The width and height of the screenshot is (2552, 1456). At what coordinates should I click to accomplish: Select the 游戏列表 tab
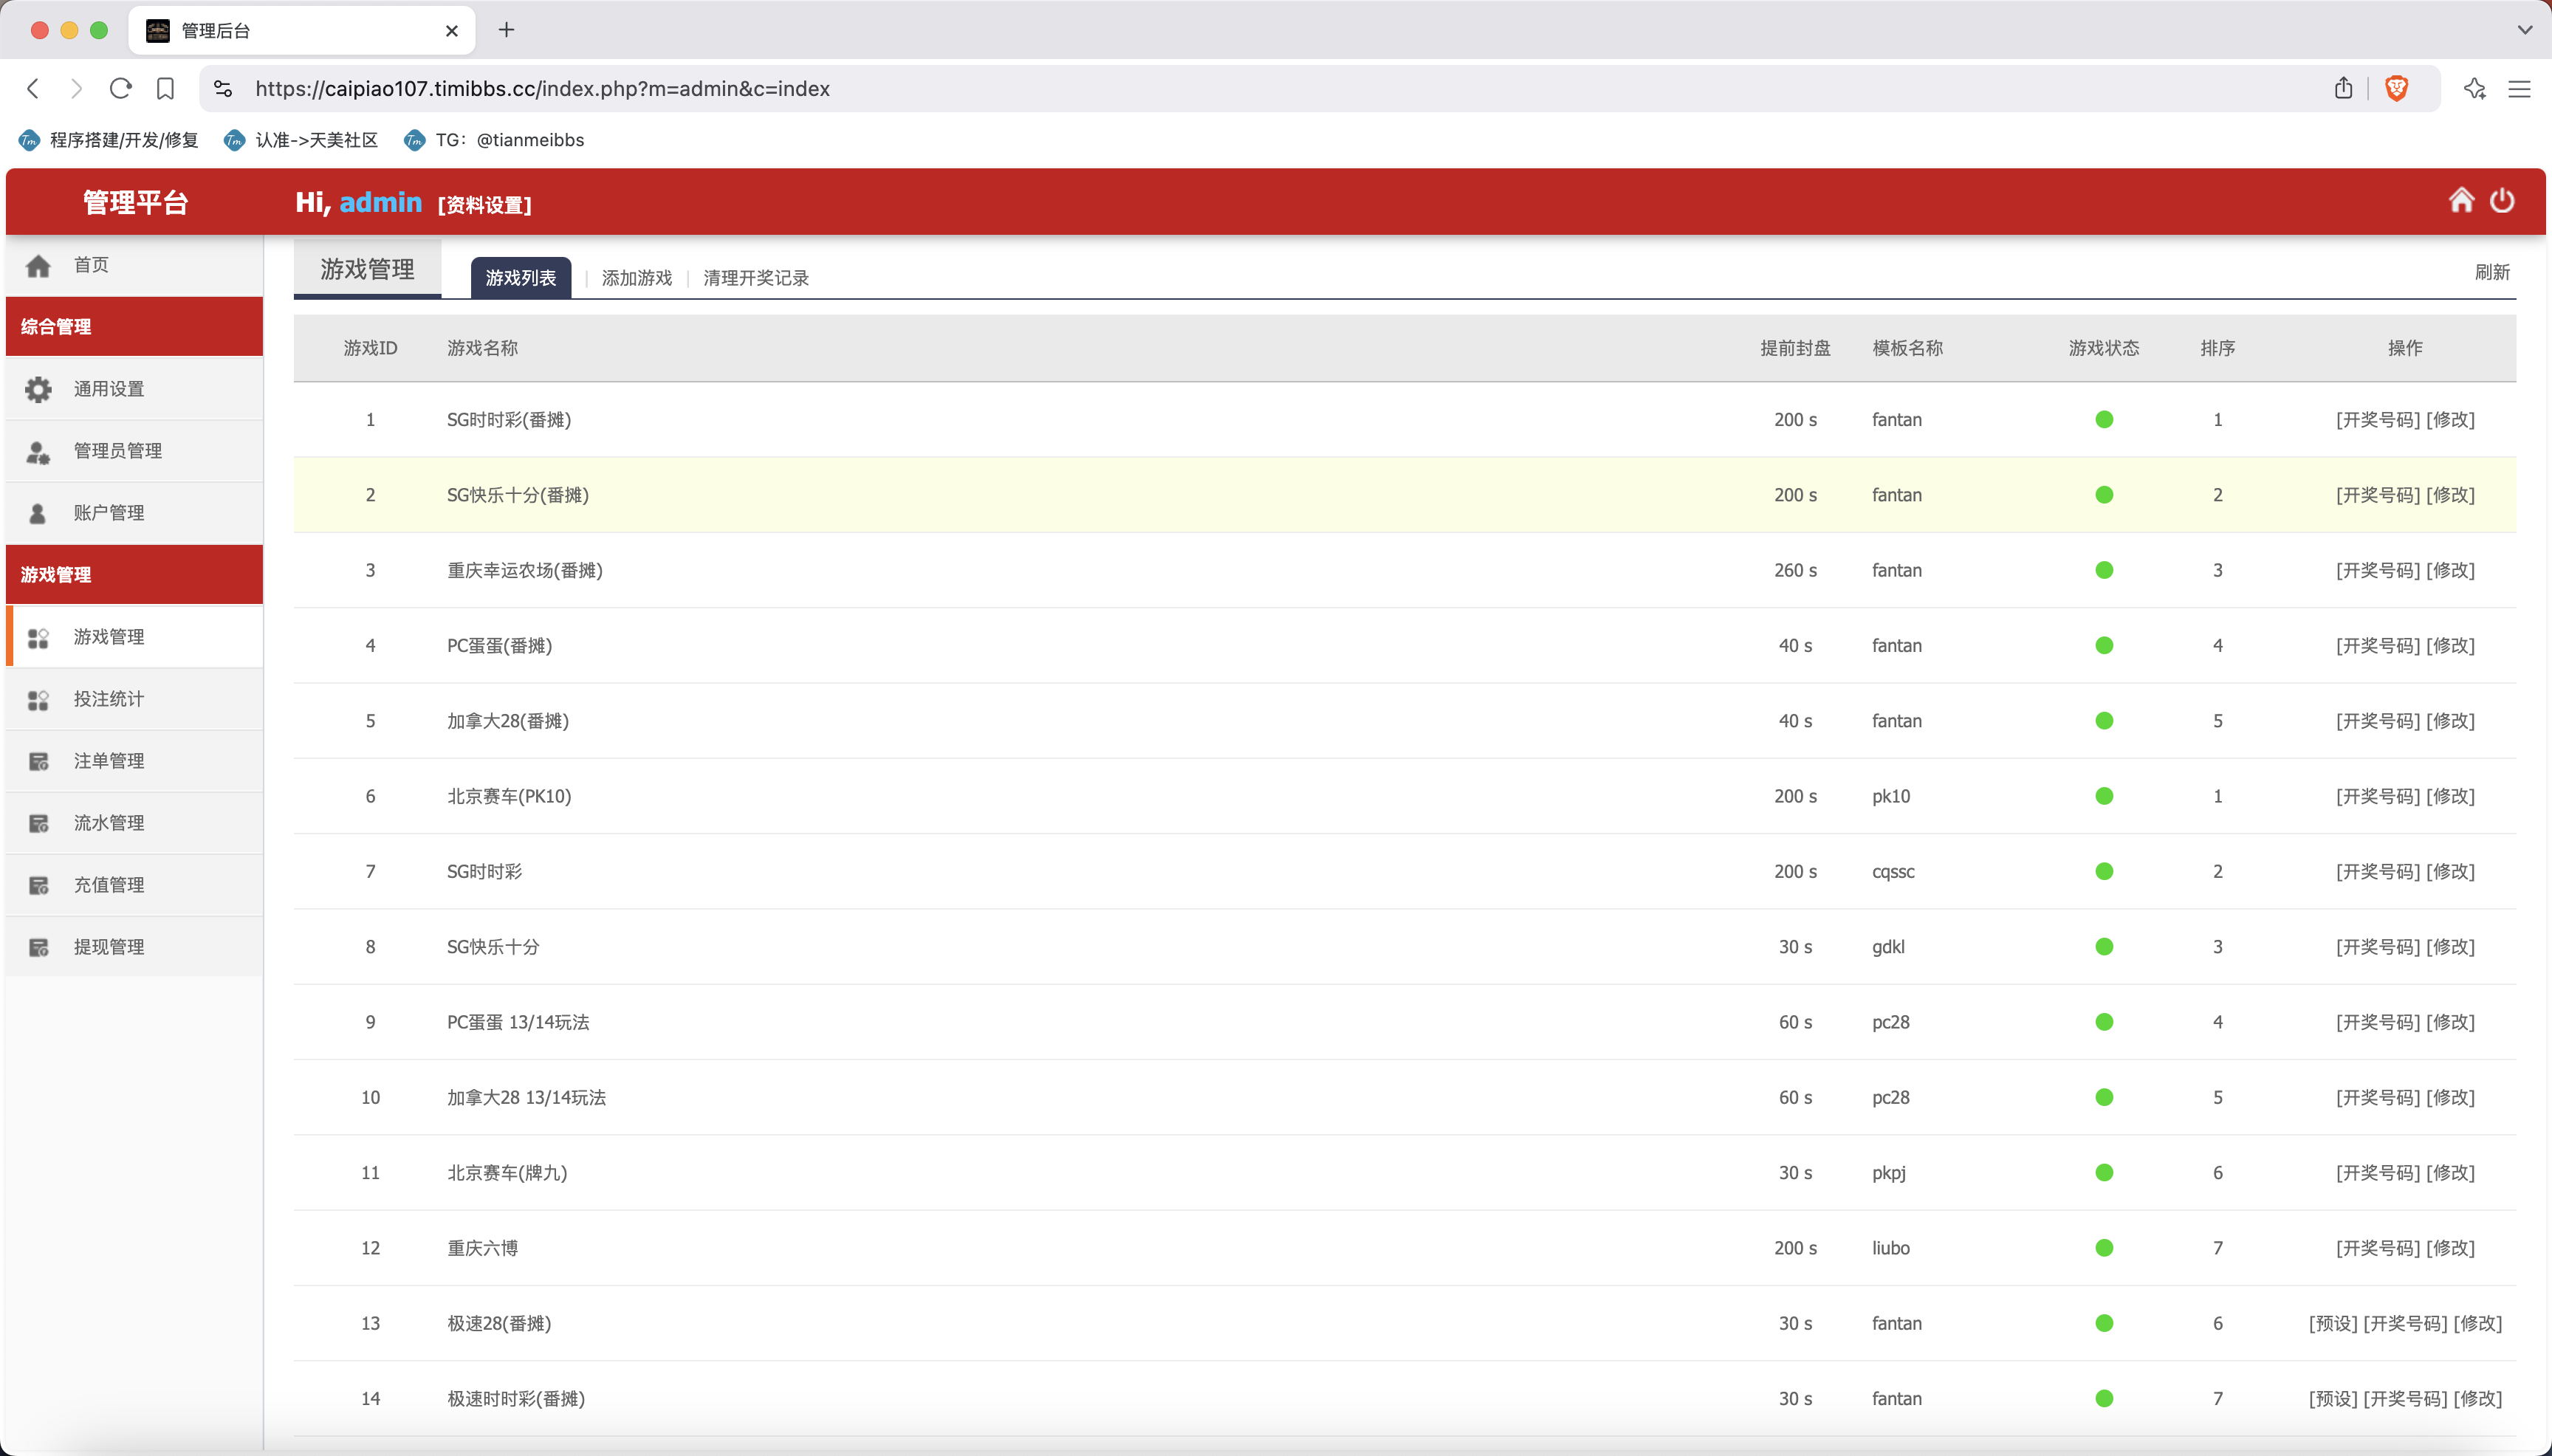(x=521, y=277)
